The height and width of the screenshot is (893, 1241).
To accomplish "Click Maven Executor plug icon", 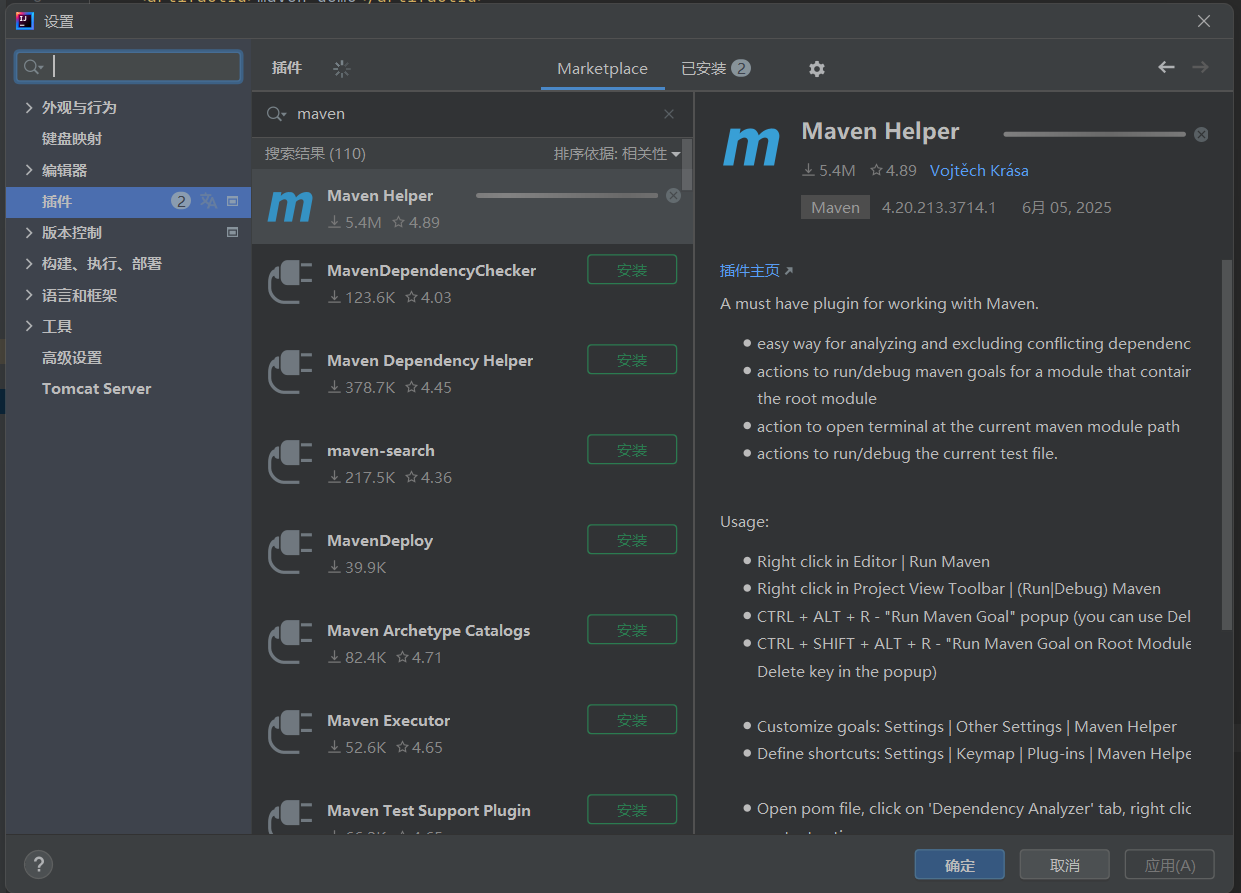I will pyautogui.click(x=290, y=732).
